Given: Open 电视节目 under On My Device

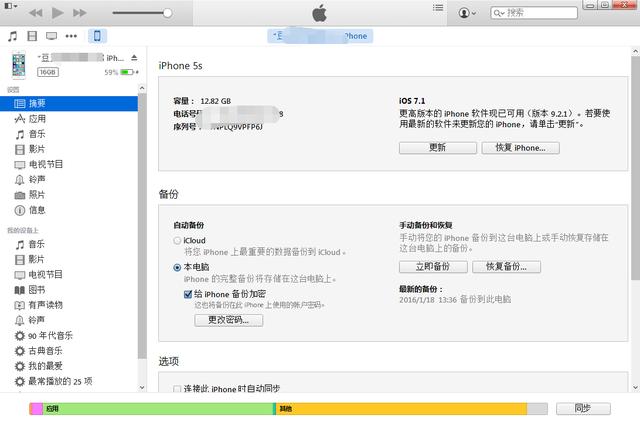Looking at the screenshot, I should click(x=69, y=275).
